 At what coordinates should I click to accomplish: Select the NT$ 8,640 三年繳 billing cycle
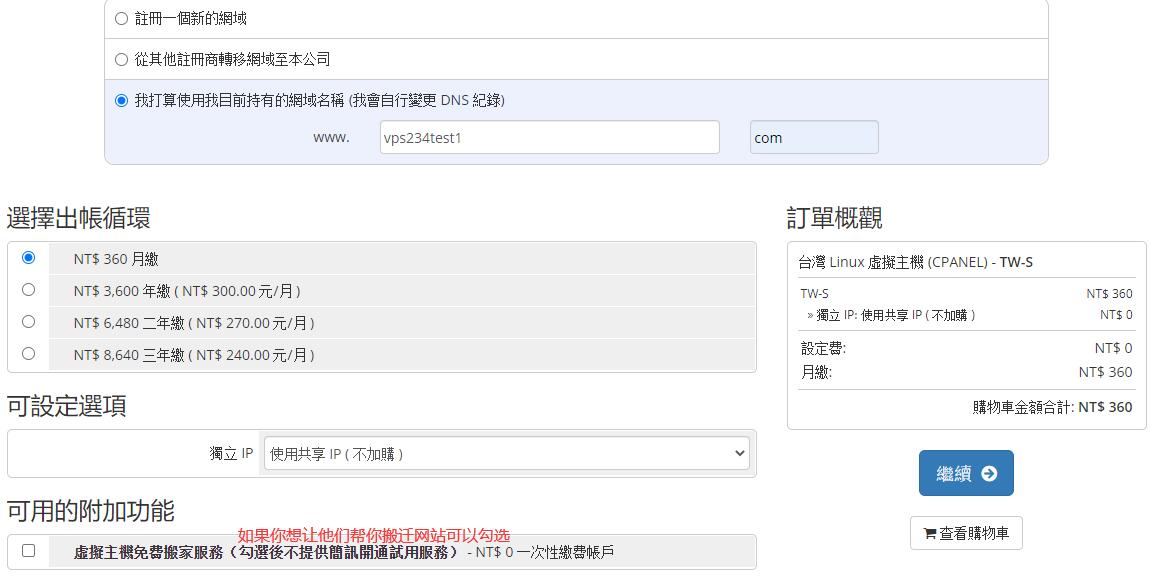pos(29,353)
